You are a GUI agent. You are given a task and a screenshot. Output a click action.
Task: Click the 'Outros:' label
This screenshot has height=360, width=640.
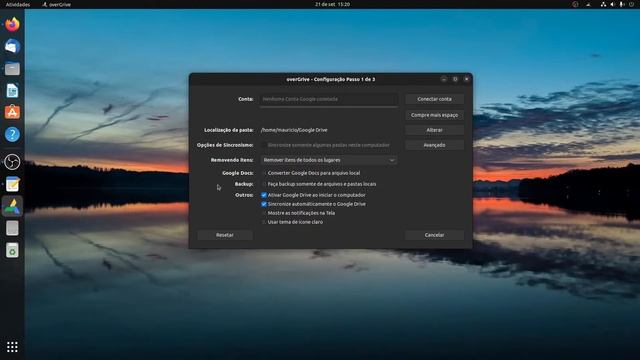(244, 195)
